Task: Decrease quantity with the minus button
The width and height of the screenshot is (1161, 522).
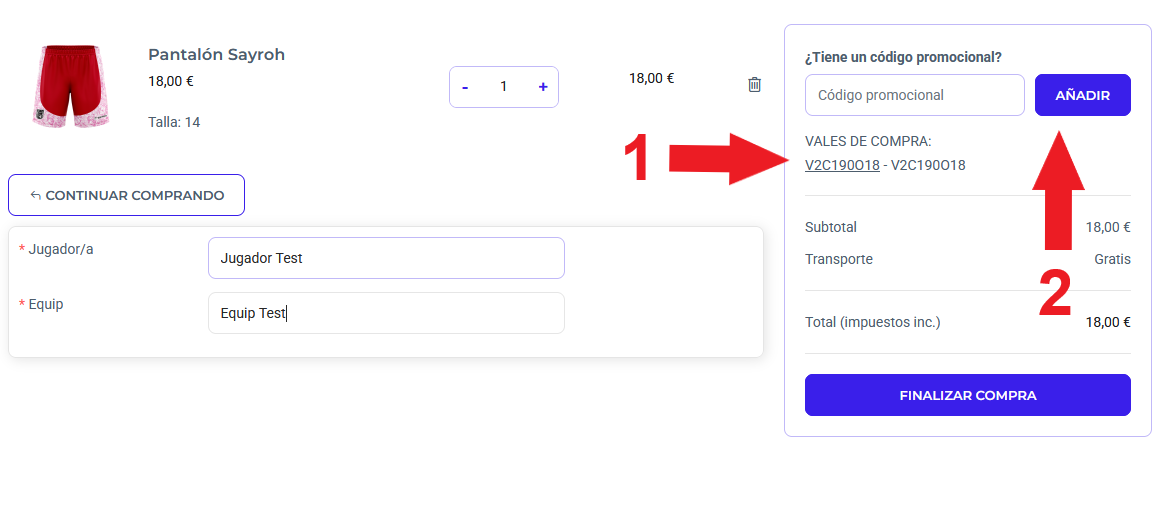Action: coord(465,87)
